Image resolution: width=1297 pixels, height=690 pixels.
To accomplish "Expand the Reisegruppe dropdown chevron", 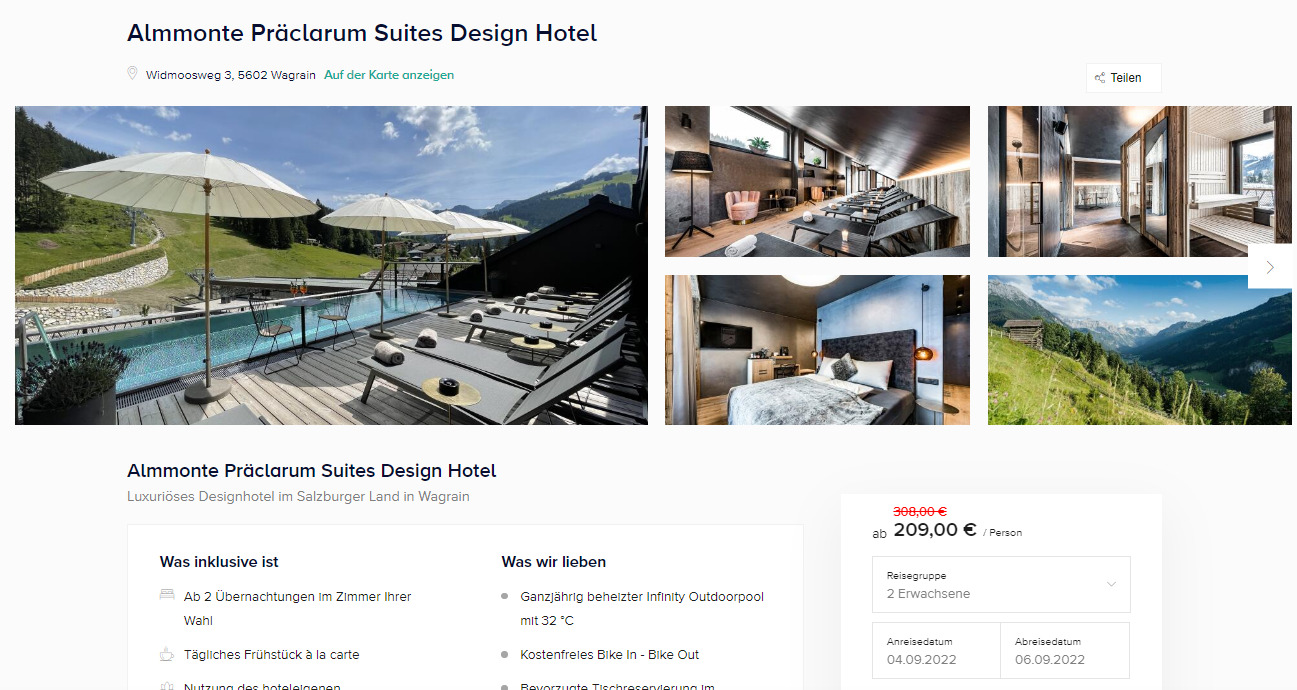I will pos(1111,584).
